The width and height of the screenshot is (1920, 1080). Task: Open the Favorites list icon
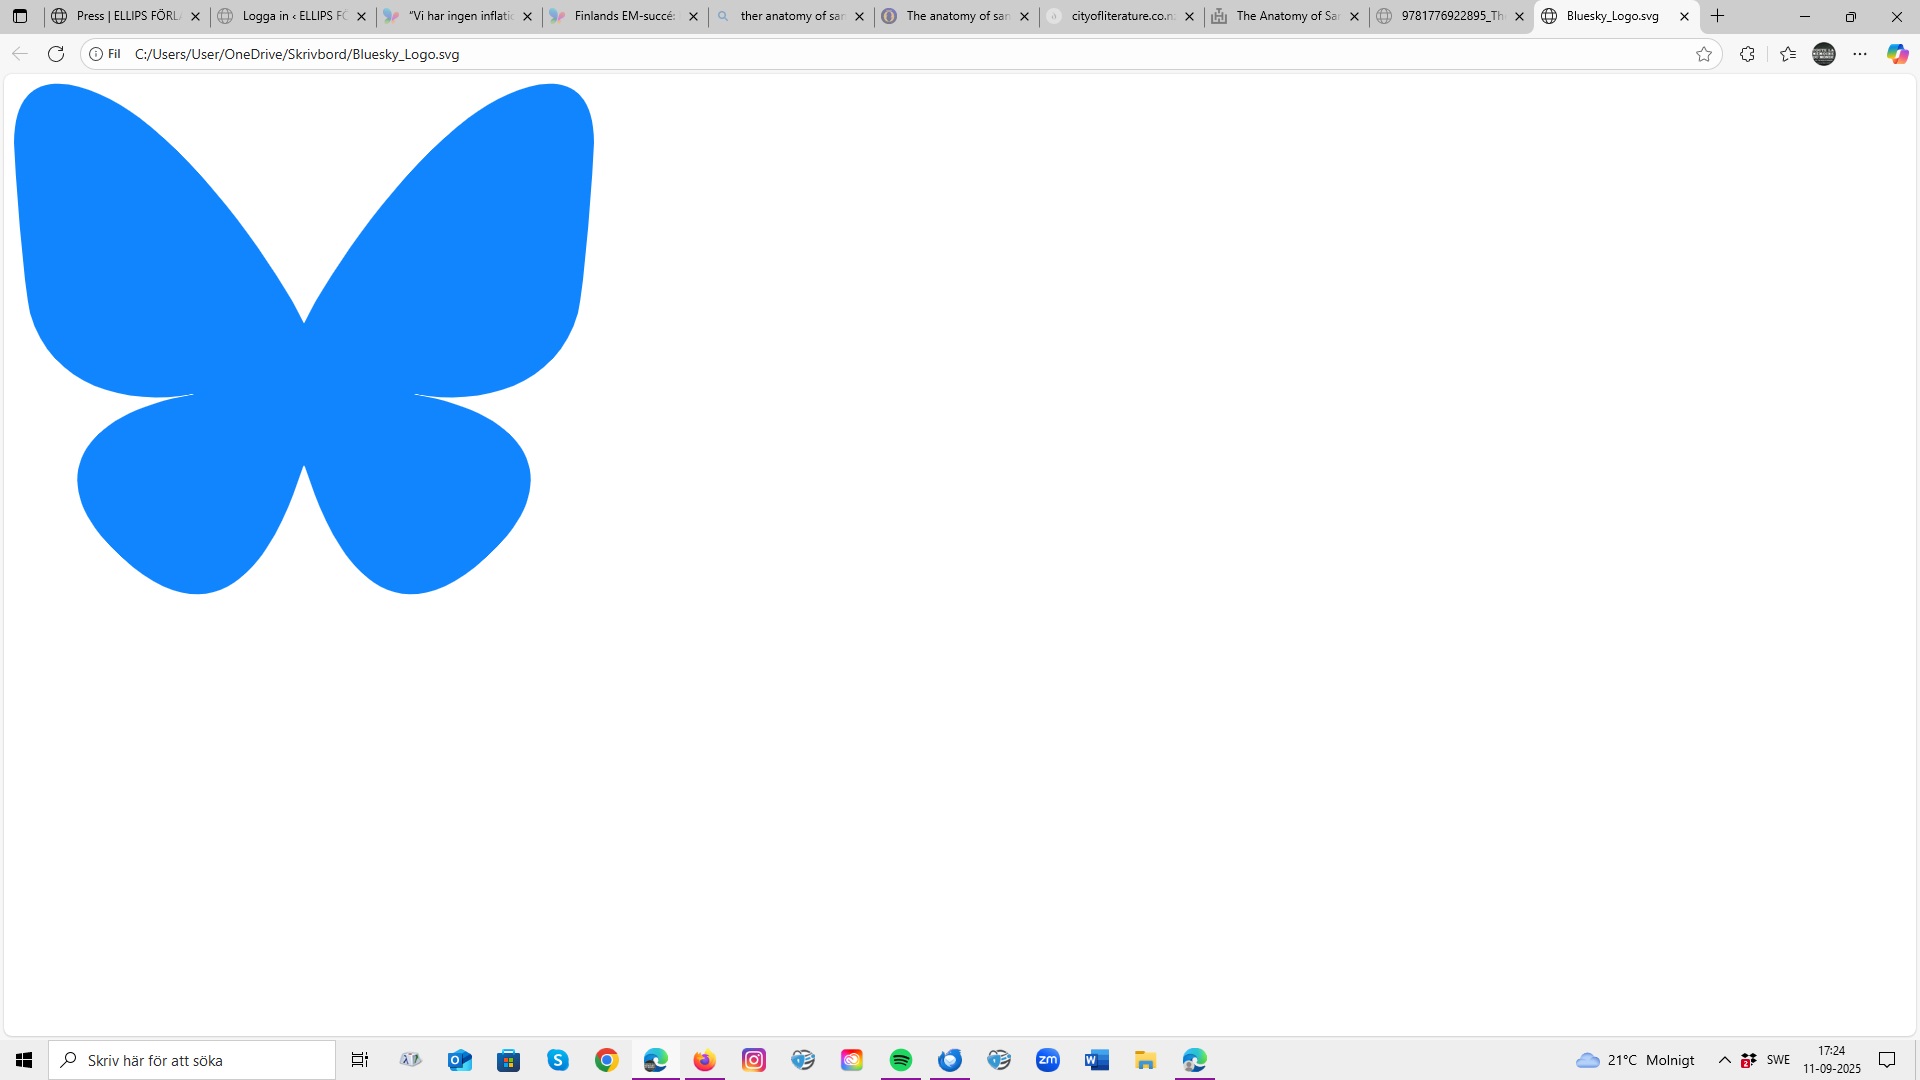1788,54
